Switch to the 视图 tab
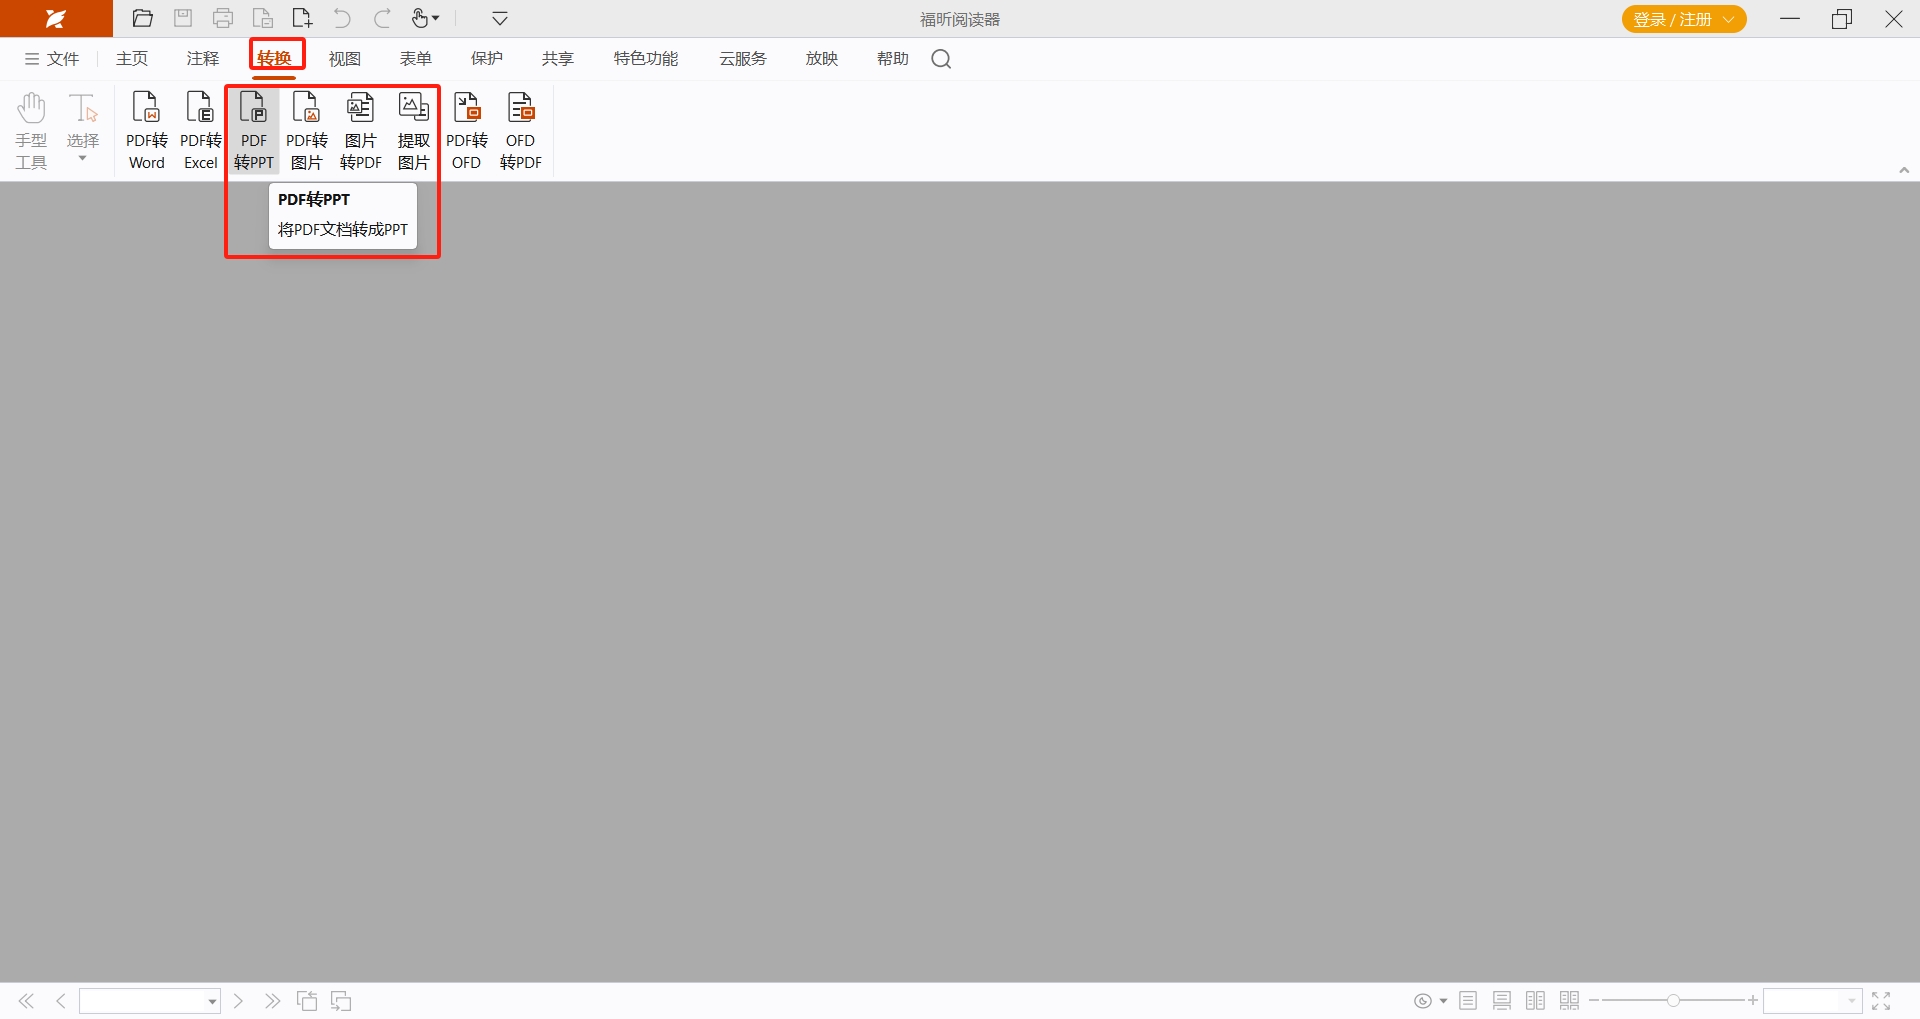Image resolution: width=1920 pixels, height=1019 pixels. (345, 59)
